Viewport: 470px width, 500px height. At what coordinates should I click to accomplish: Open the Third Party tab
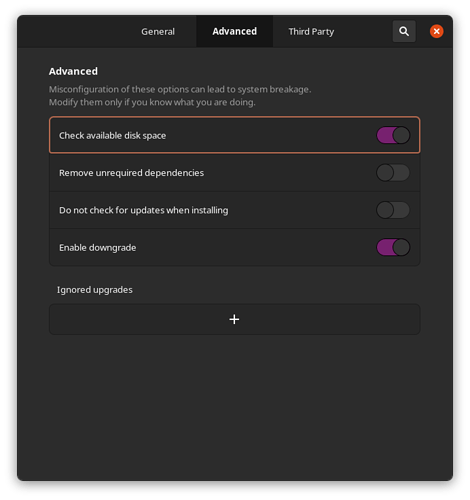tap(311, 31)
